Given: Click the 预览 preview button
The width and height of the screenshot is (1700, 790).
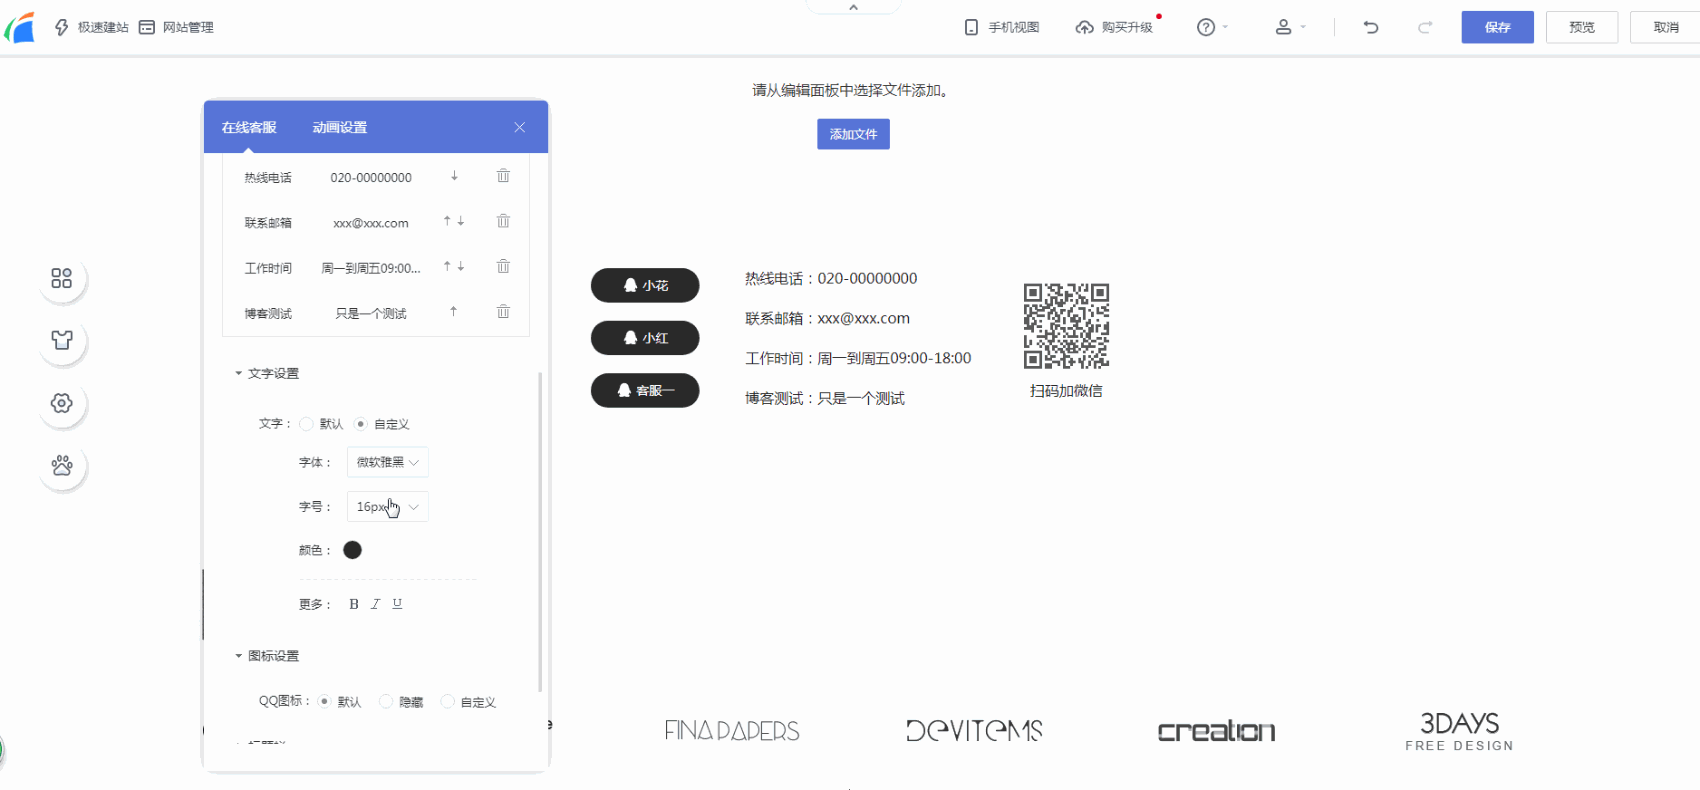Looking at the screenshot, I should coord(1582,27).
